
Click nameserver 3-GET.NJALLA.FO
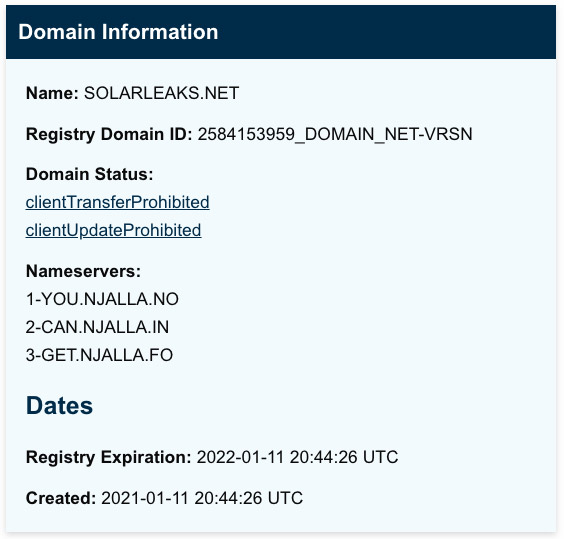click(99, 355)
